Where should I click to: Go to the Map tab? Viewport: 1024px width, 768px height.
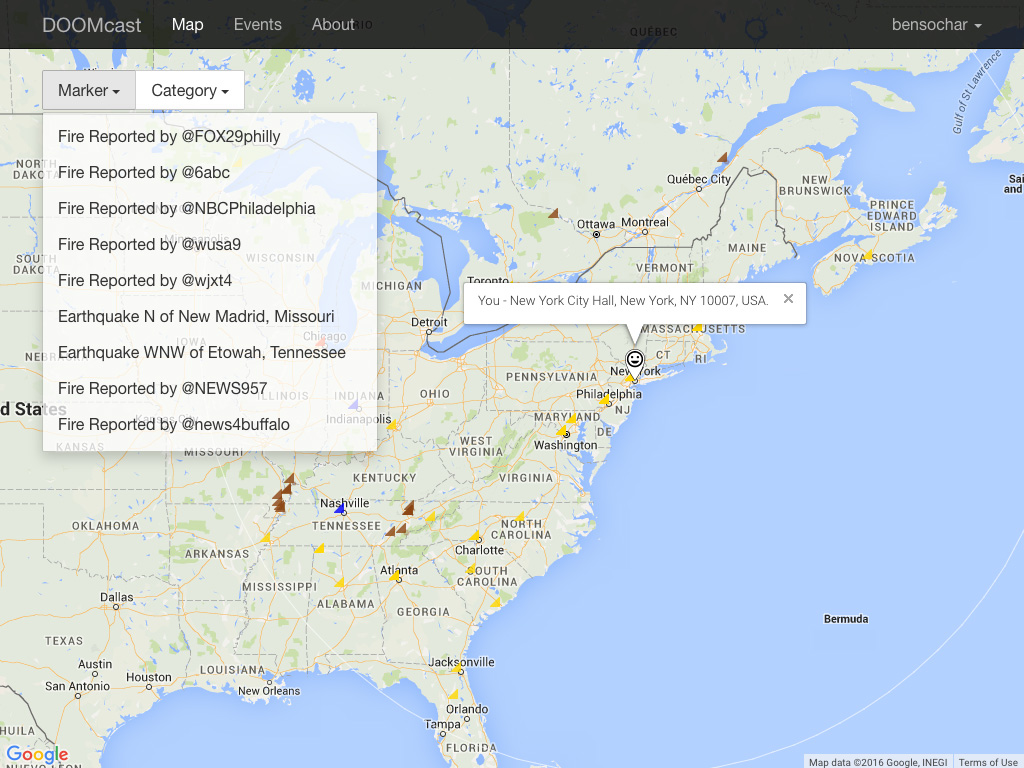187,25
